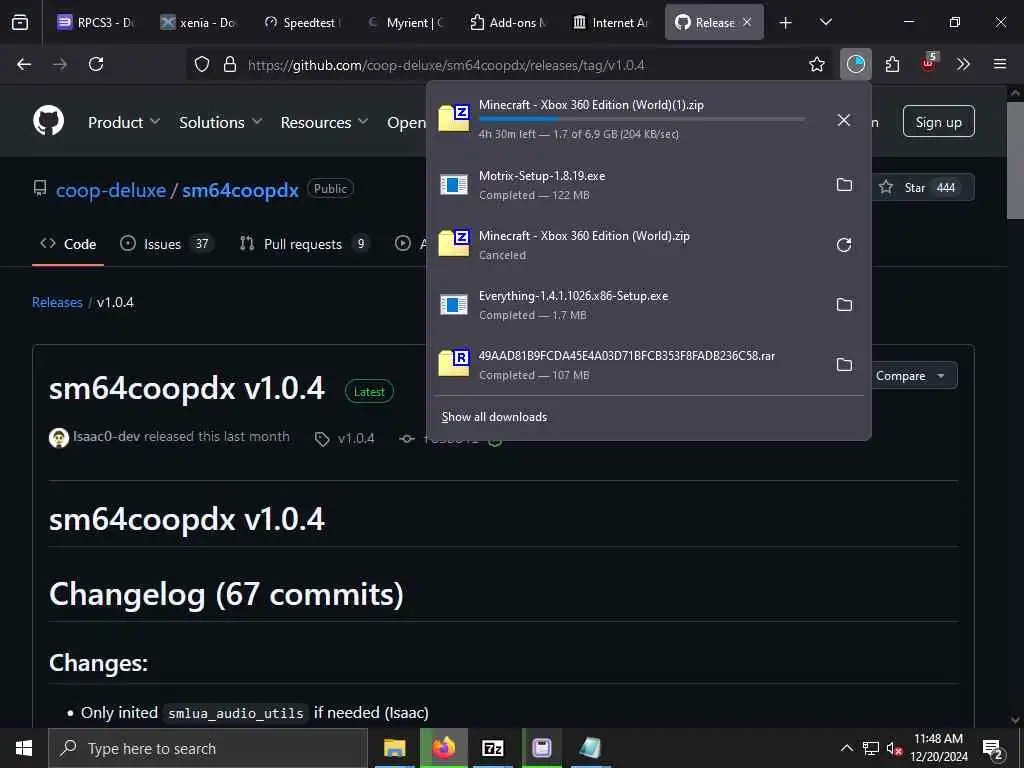This screenshot has width=1024, height=768.
Task: Click the Minecraft download progress bar
Action: [641, 119]
